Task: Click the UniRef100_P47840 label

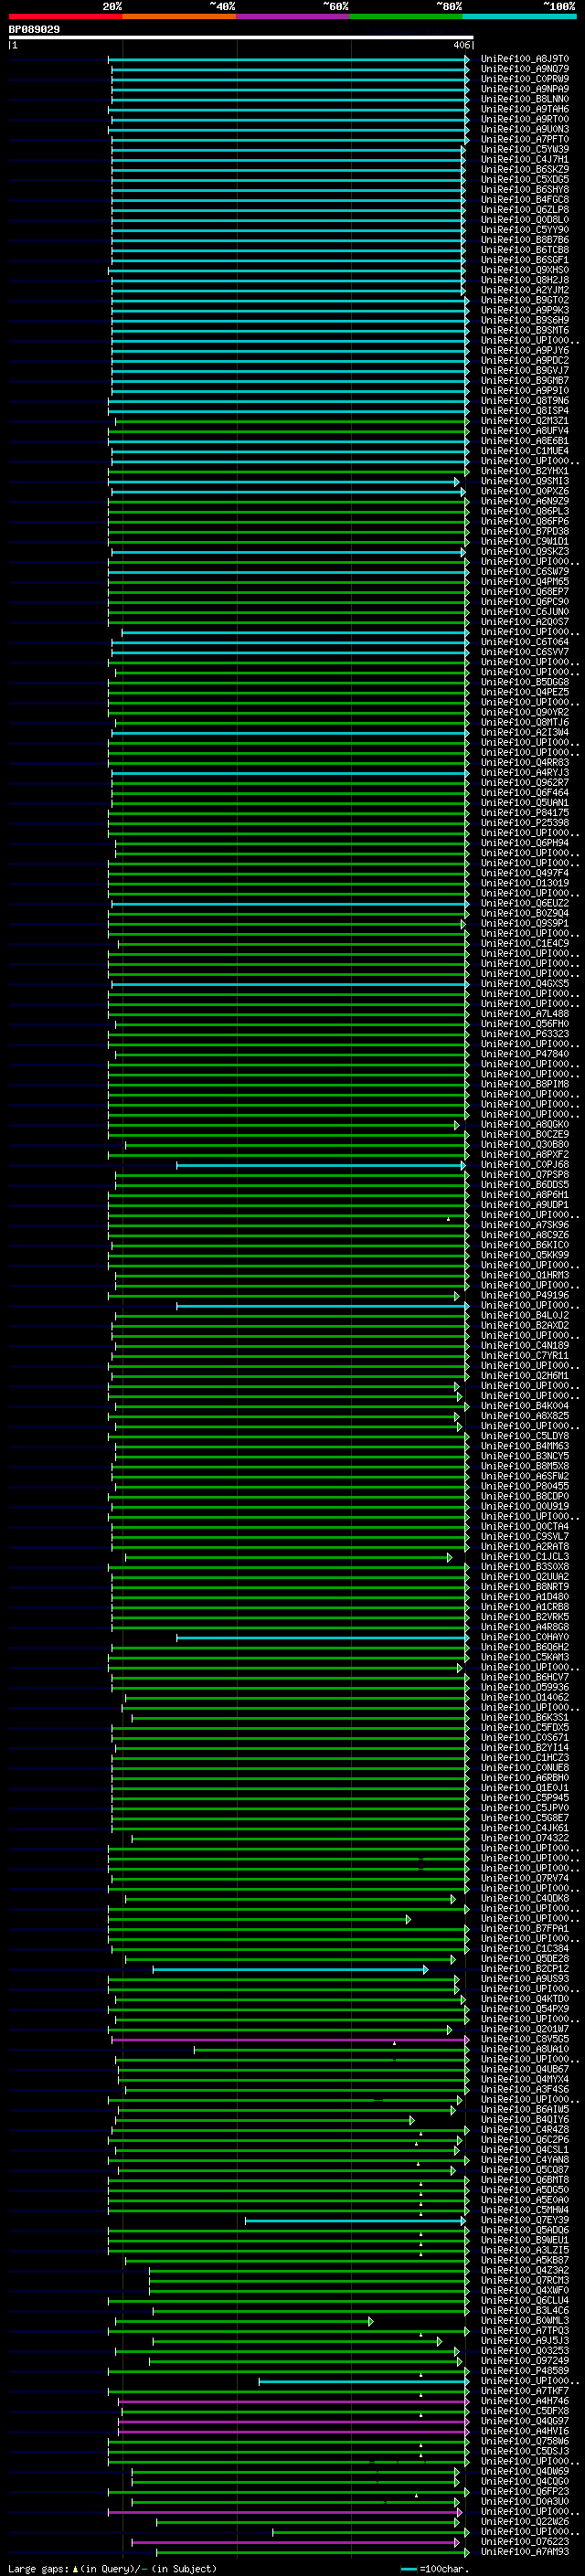Action: coord(524,1054)
